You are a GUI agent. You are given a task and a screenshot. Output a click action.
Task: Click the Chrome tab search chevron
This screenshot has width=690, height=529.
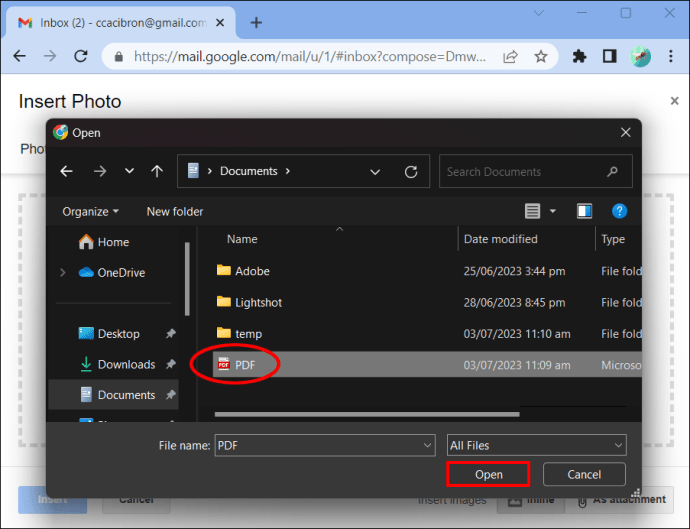click(x=539, y=13)
